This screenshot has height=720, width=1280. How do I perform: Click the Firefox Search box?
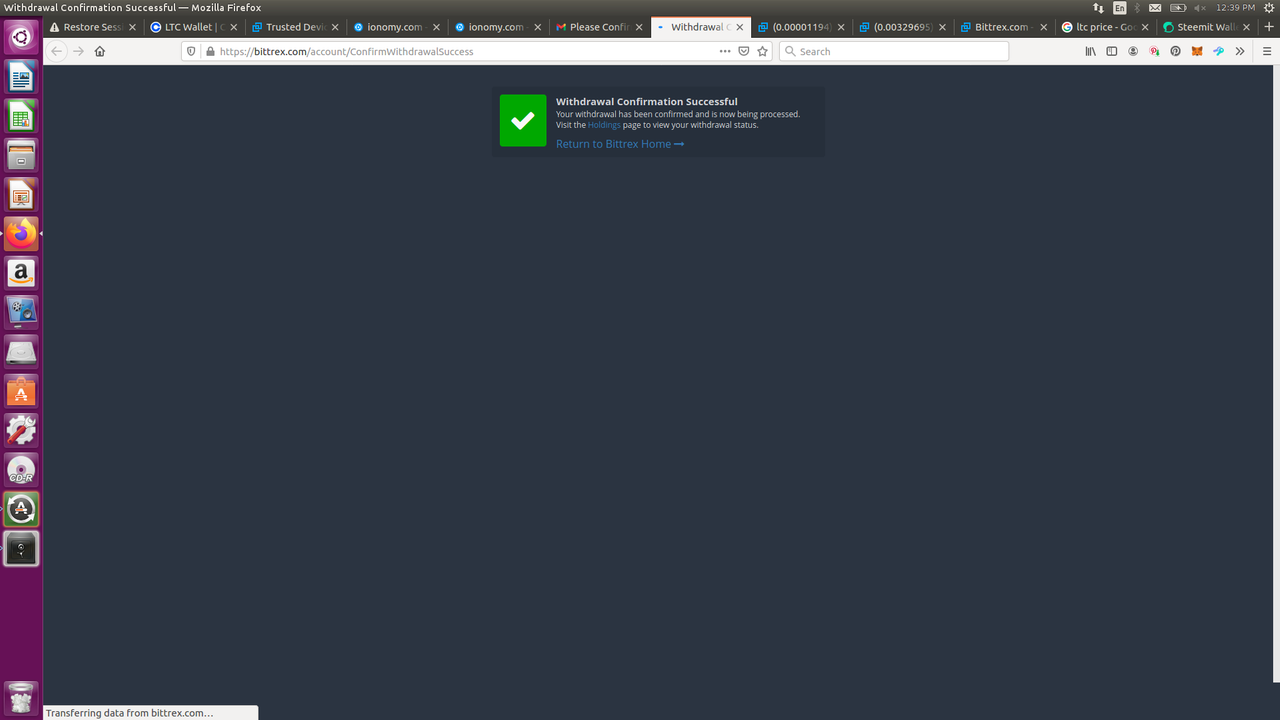coord(894,51)
